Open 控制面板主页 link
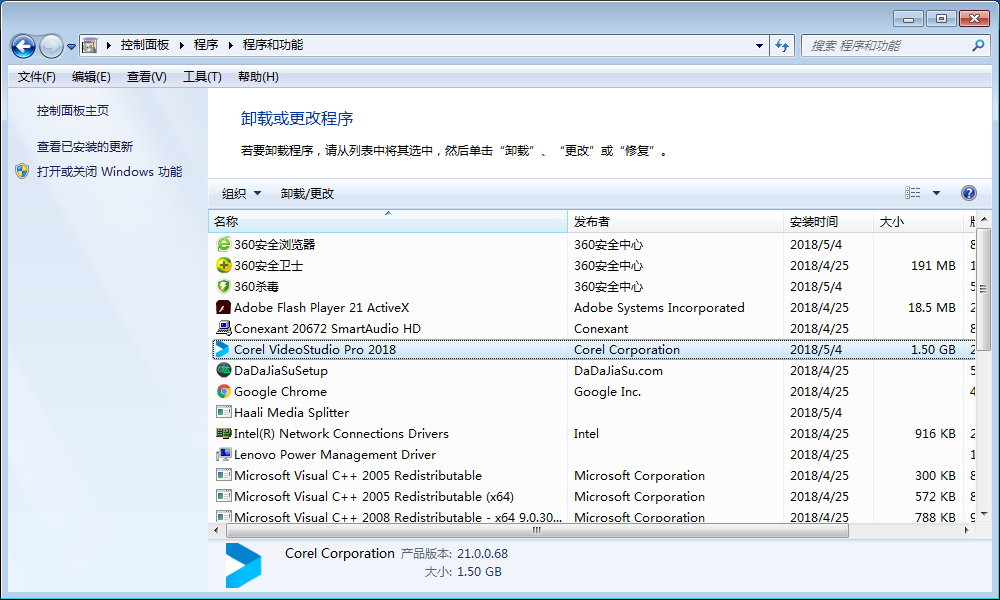 (73, 110)
